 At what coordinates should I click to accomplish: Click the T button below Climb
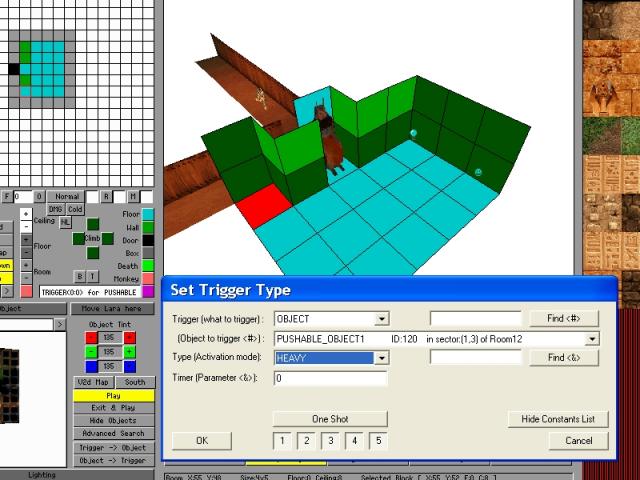point(93,276)
